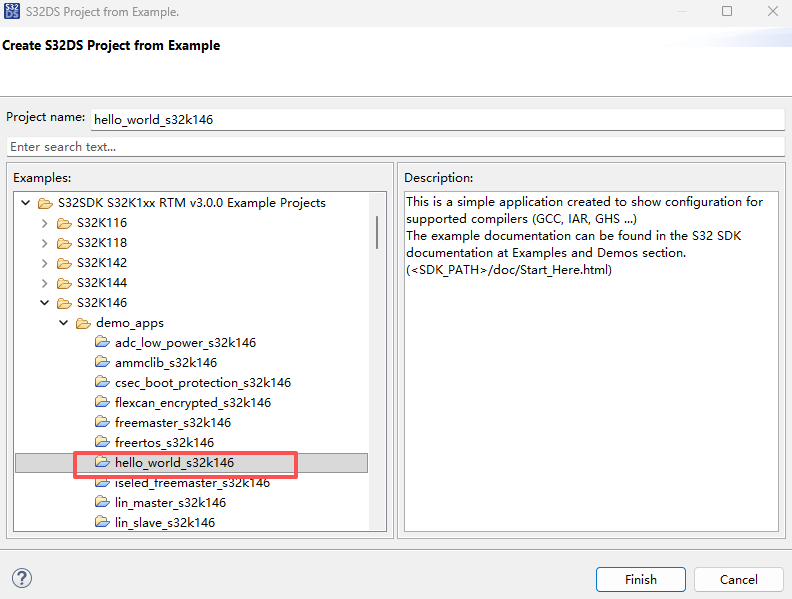Click the adc_low_power_s32k146 folder icon
Screen dimensions: 792x599
click(103, 342)
